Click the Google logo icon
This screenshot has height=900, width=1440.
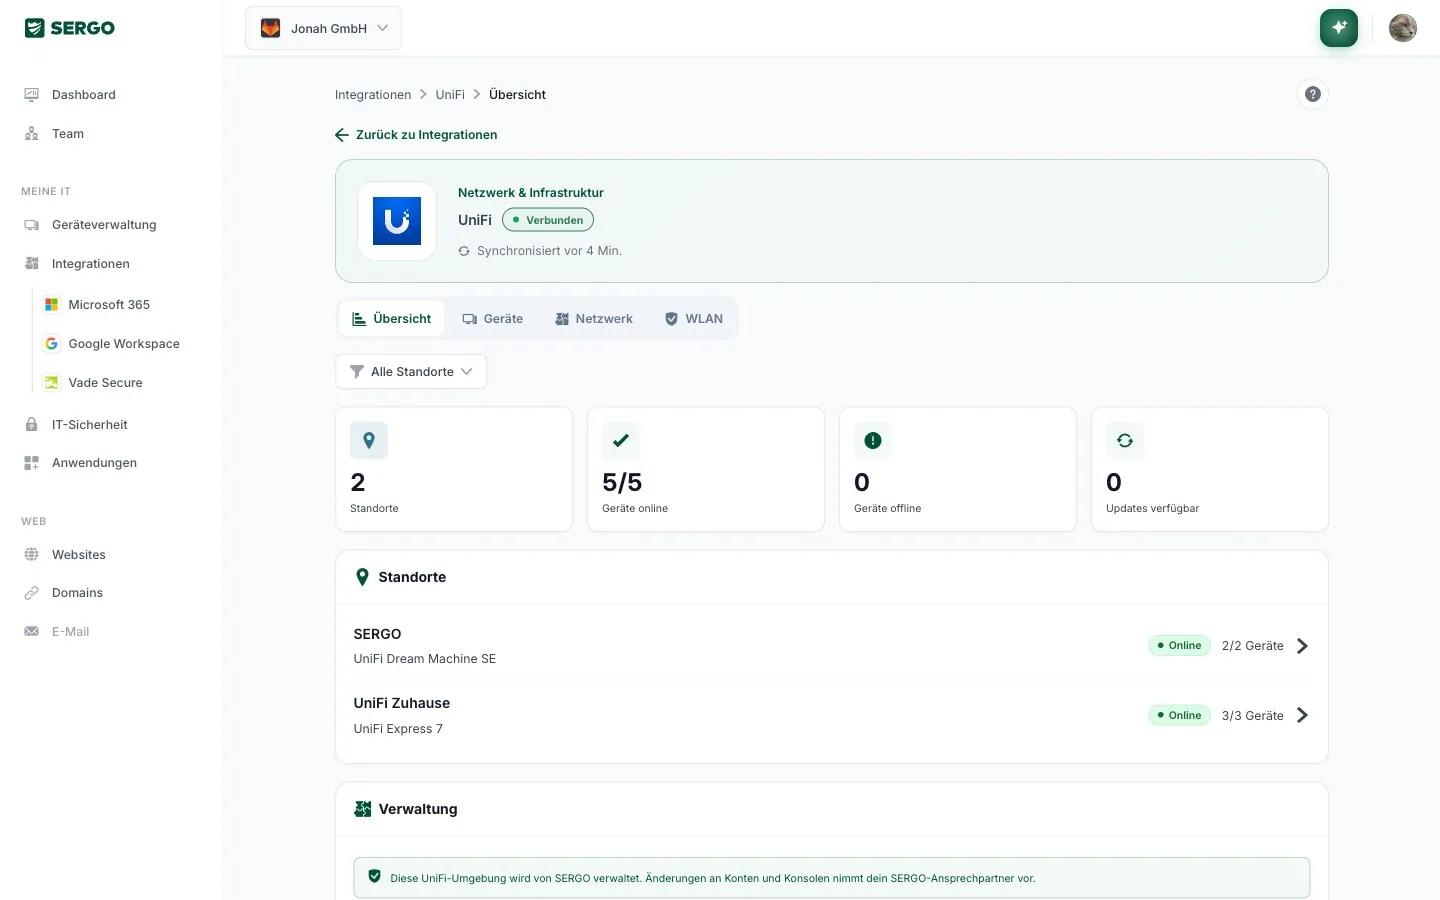coord(51,344)
